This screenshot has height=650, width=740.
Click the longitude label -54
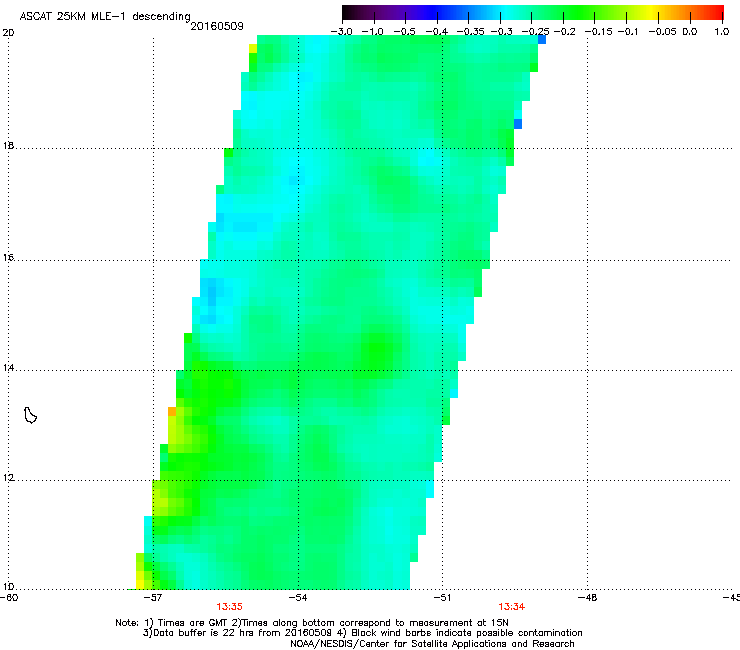298,598
